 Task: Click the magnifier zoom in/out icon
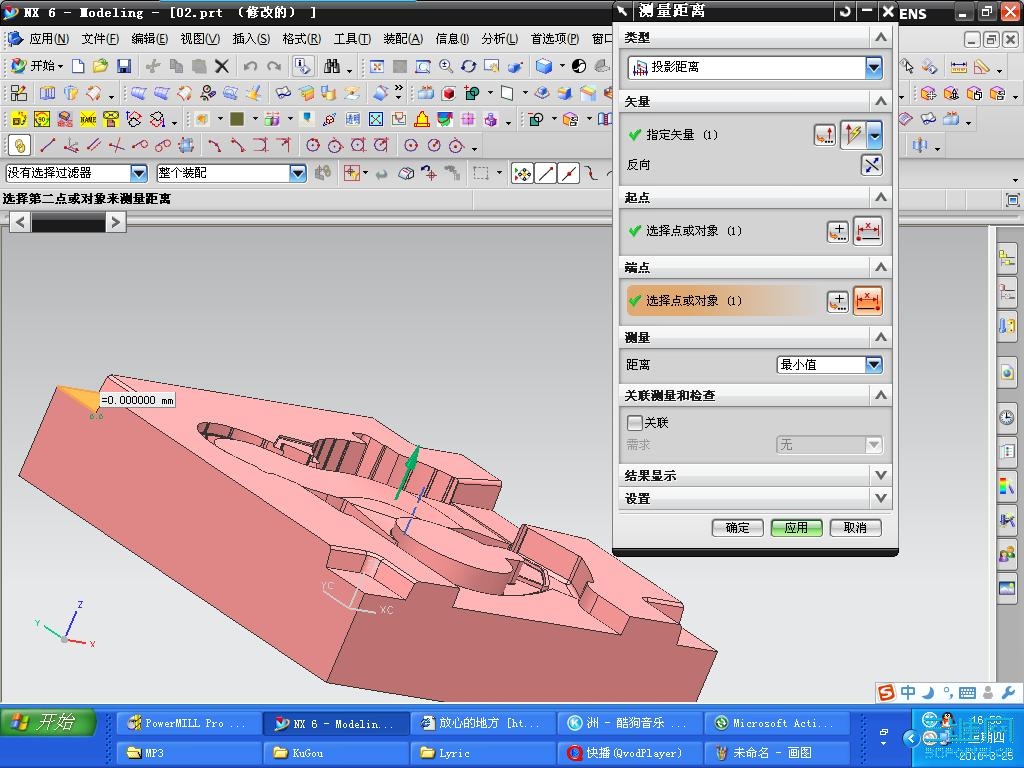(x=446, y=66)
